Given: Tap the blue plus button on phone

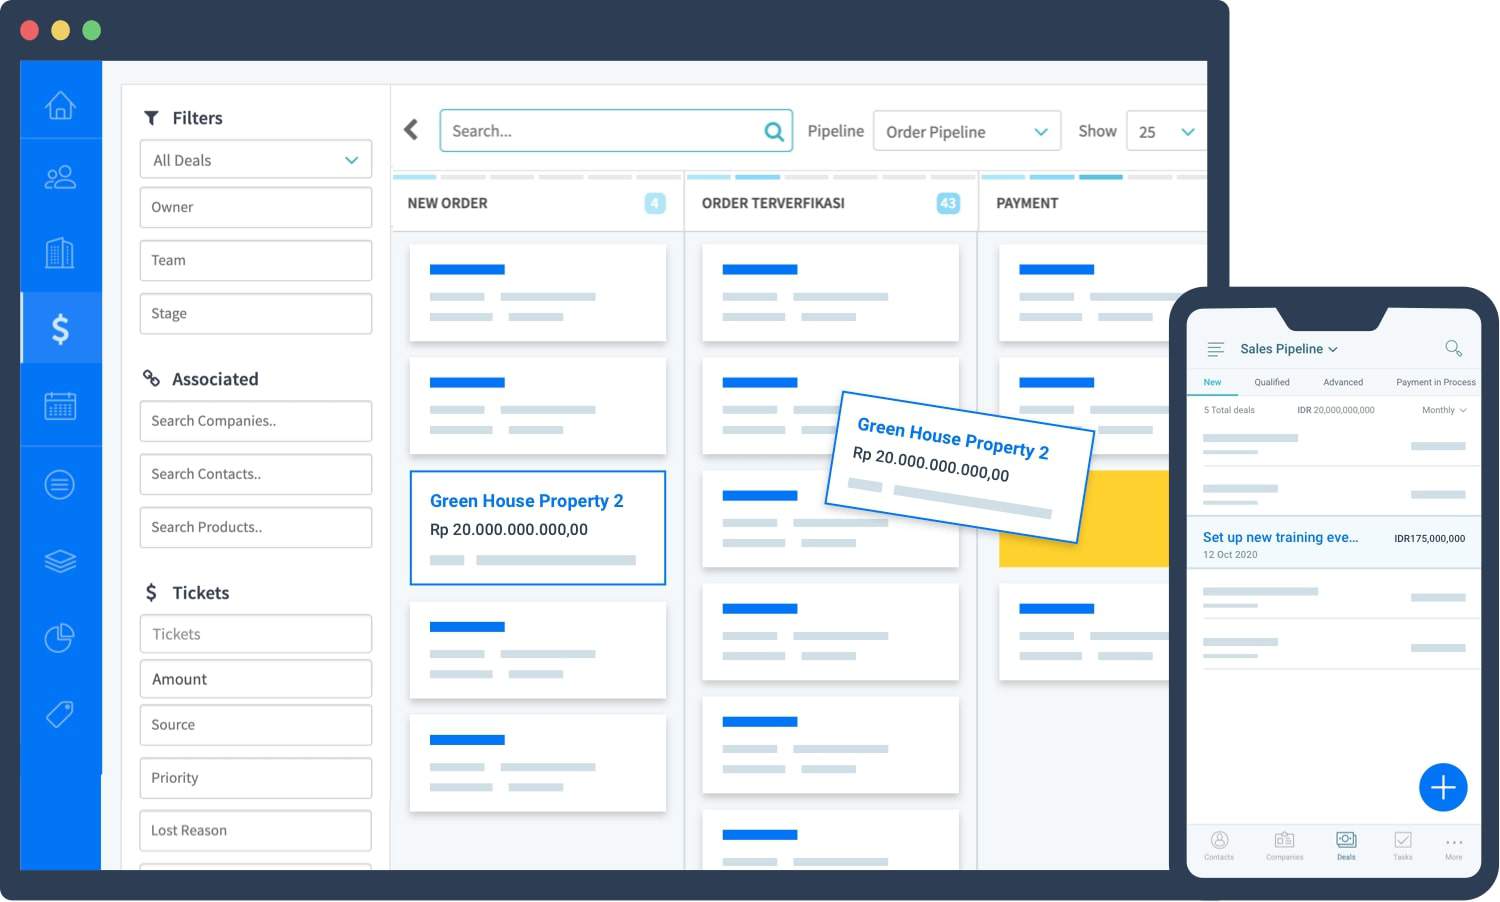Looking at the screenshot, I should pos(1443,788).
